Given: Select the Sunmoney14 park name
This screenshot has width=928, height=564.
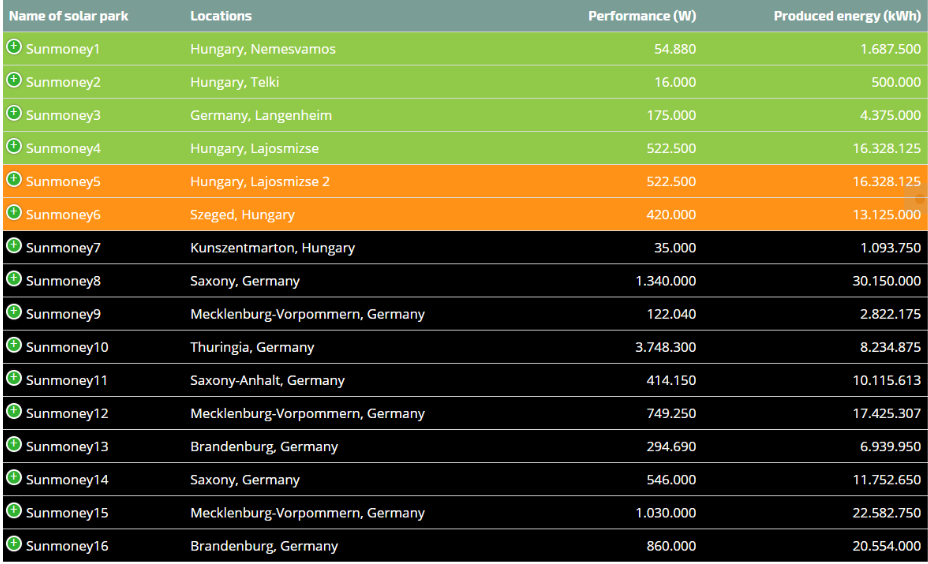Looking at the screenshot, I should tap(67, 480).
